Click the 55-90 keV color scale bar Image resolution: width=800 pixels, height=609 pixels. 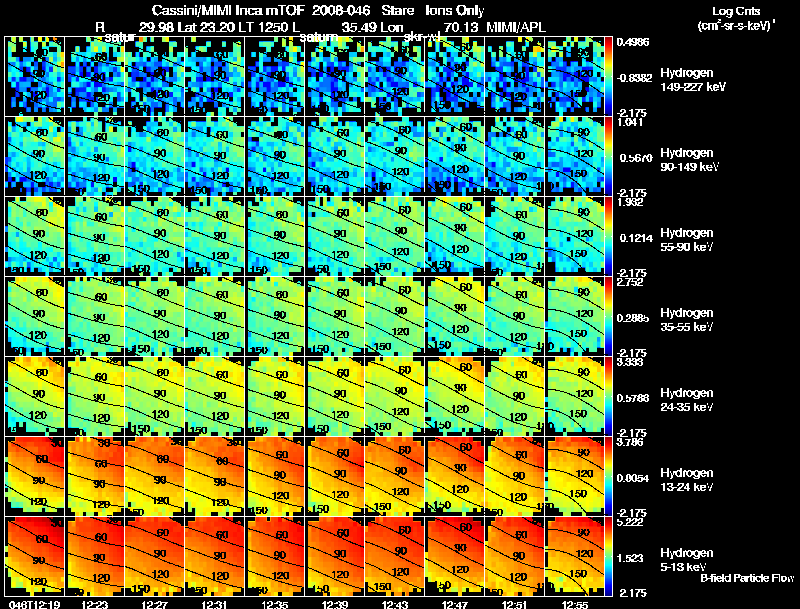[x=609, y=236]
